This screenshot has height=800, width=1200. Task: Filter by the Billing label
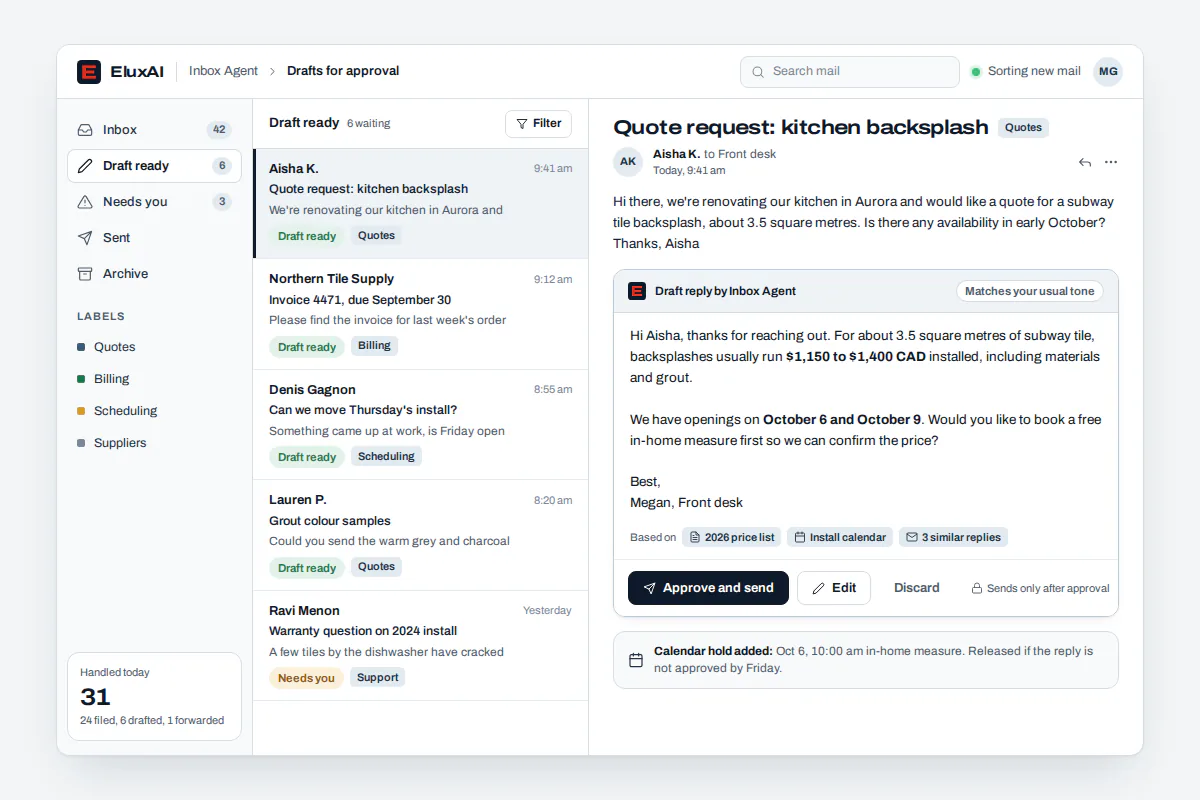point(111,379)
